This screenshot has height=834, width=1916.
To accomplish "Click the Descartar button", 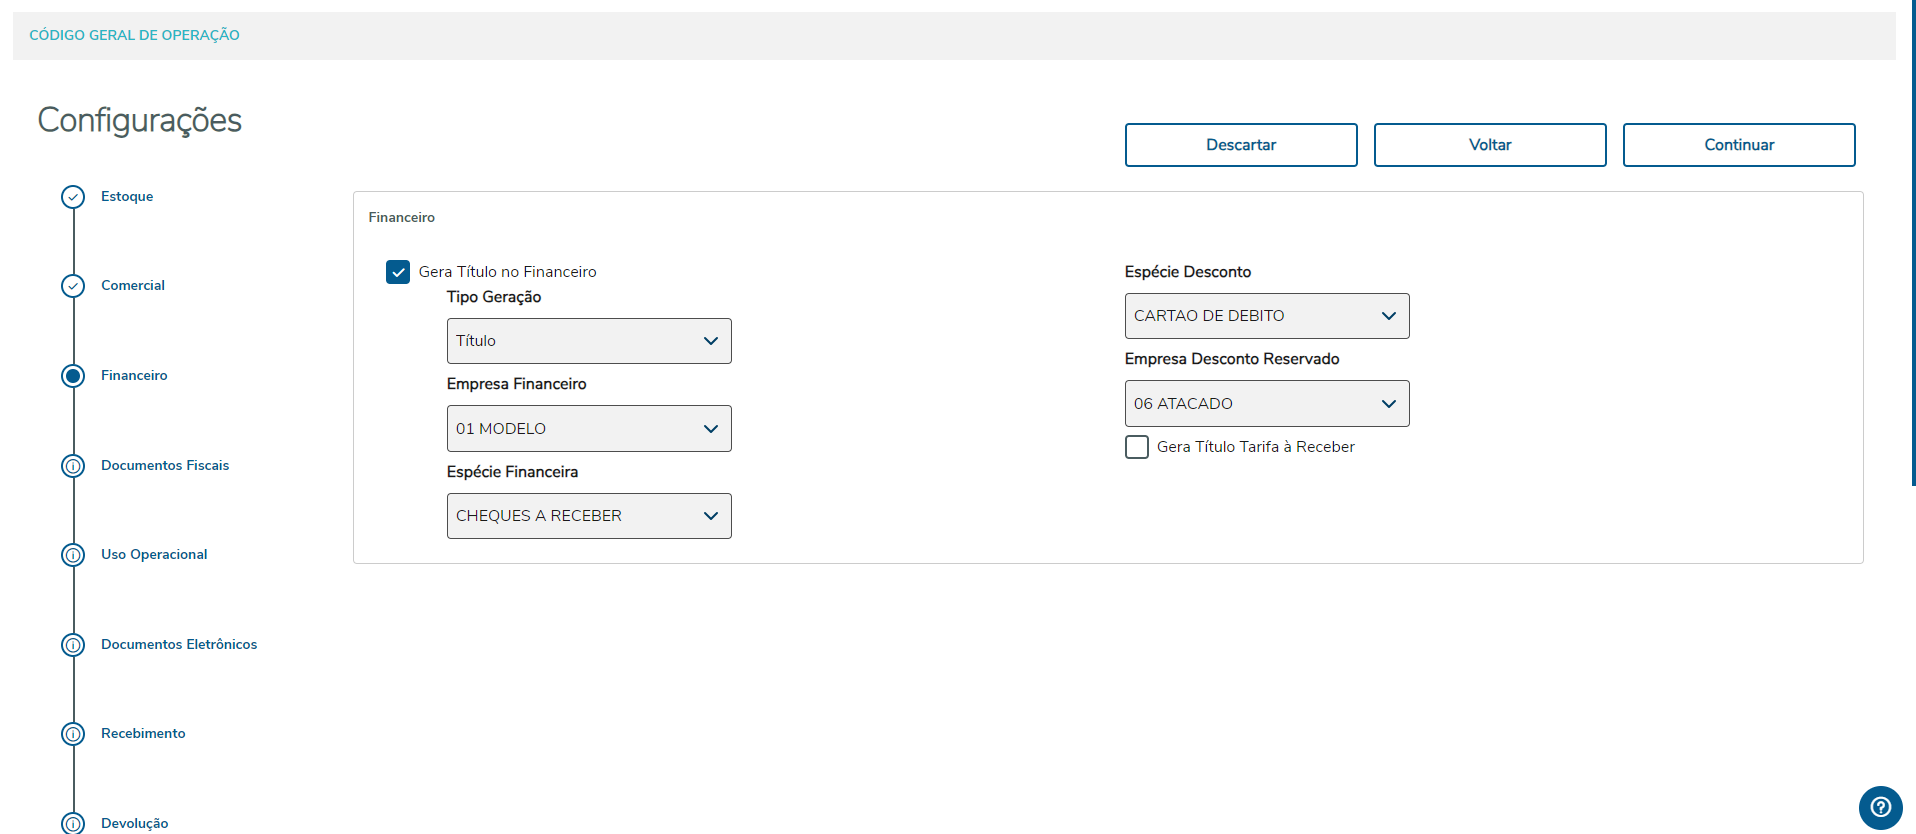I will pos(1241,145).
